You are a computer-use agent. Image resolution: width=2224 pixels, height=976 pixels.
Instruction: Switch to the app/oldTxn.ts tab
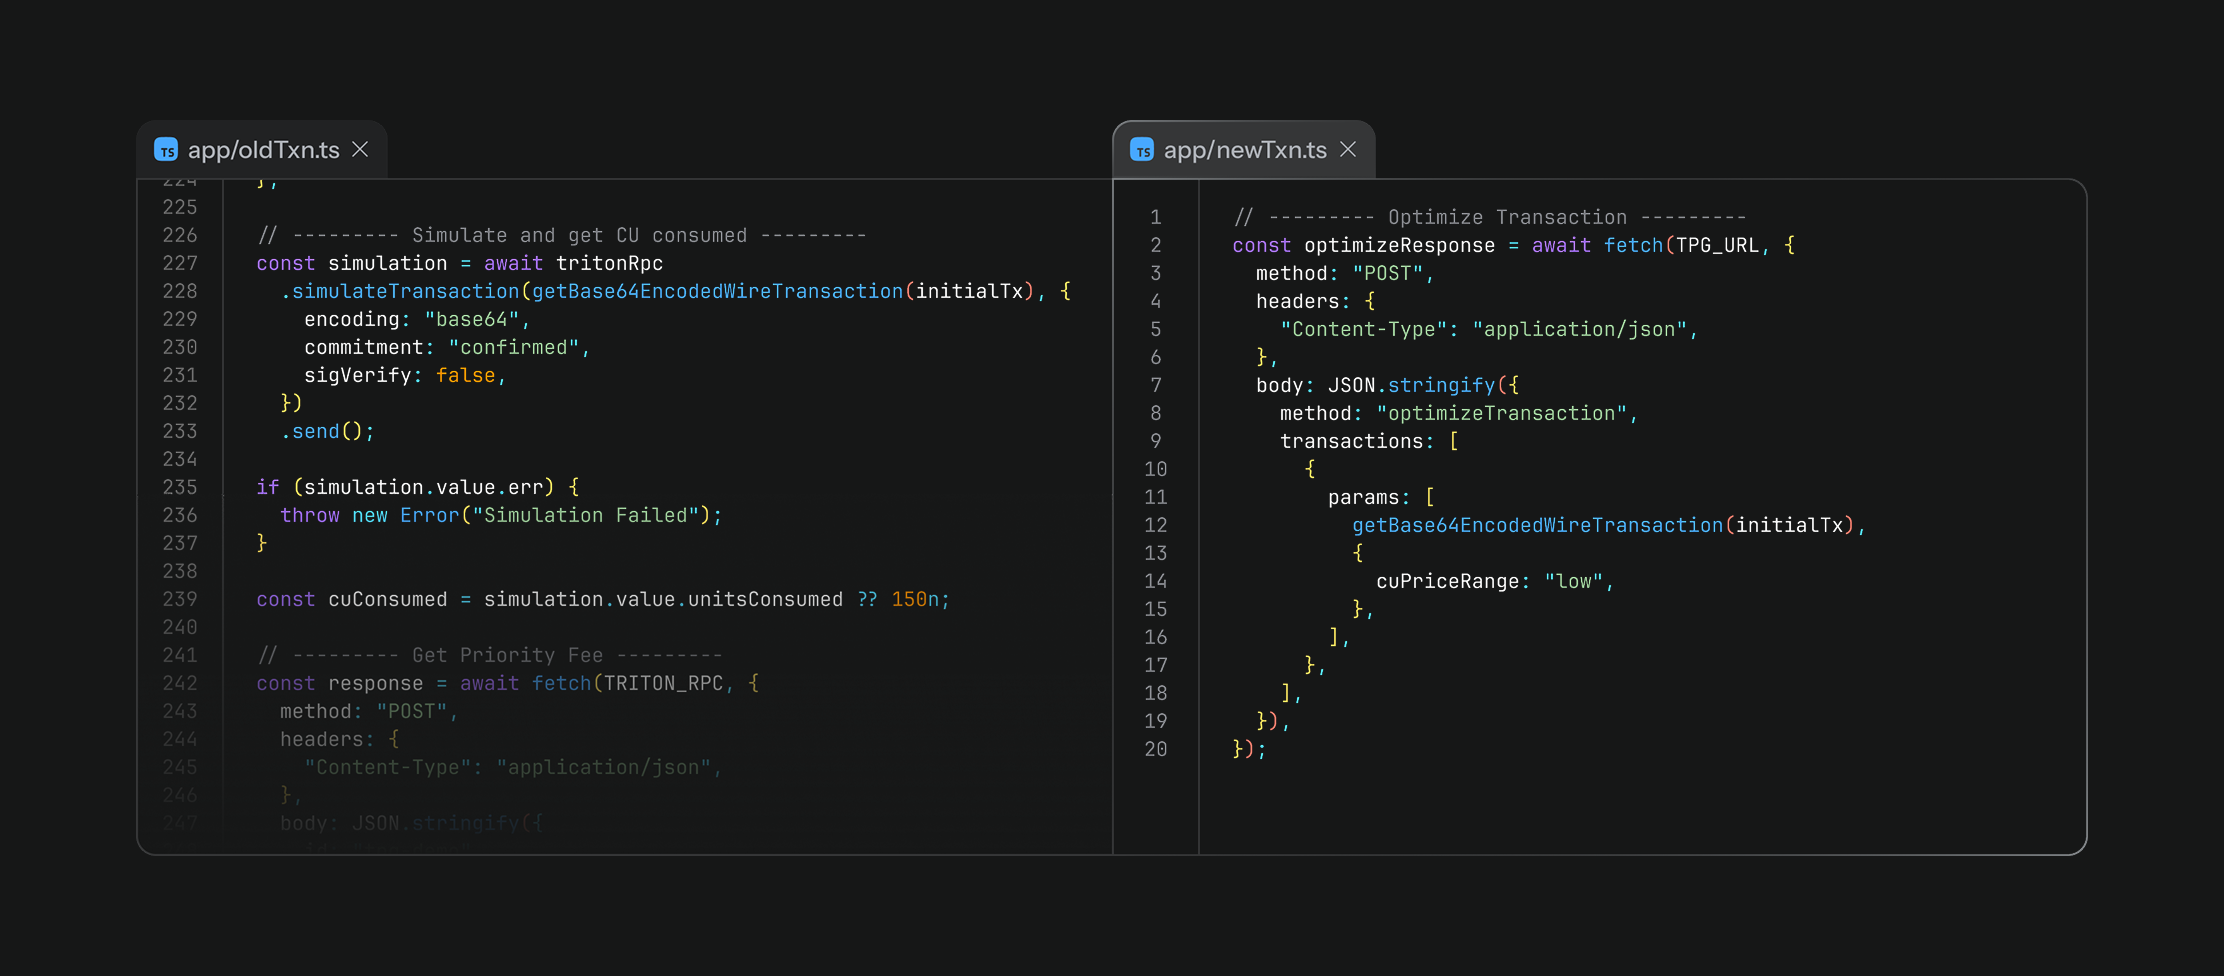coord(263,150)
